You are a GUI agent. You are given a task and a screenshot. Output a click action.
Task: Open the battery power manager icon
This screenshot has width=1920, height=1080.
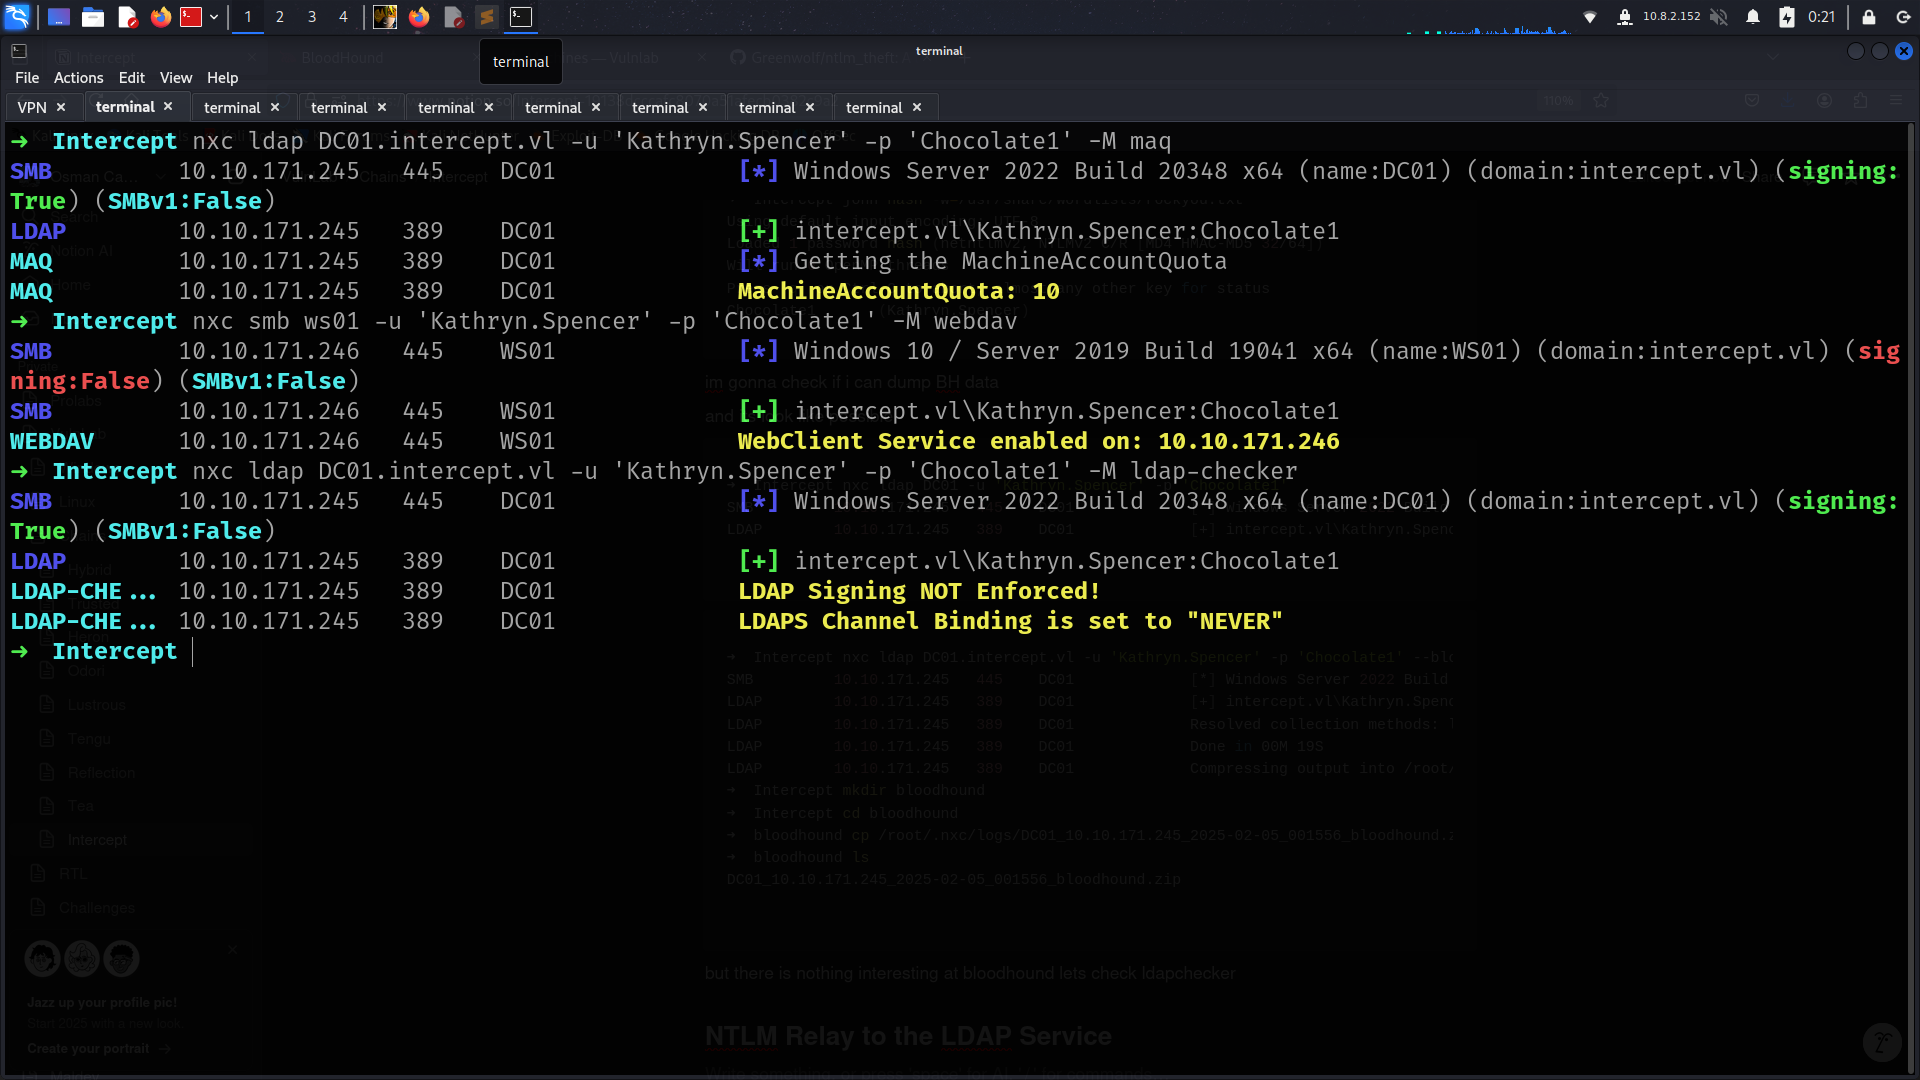(1787, 17)
